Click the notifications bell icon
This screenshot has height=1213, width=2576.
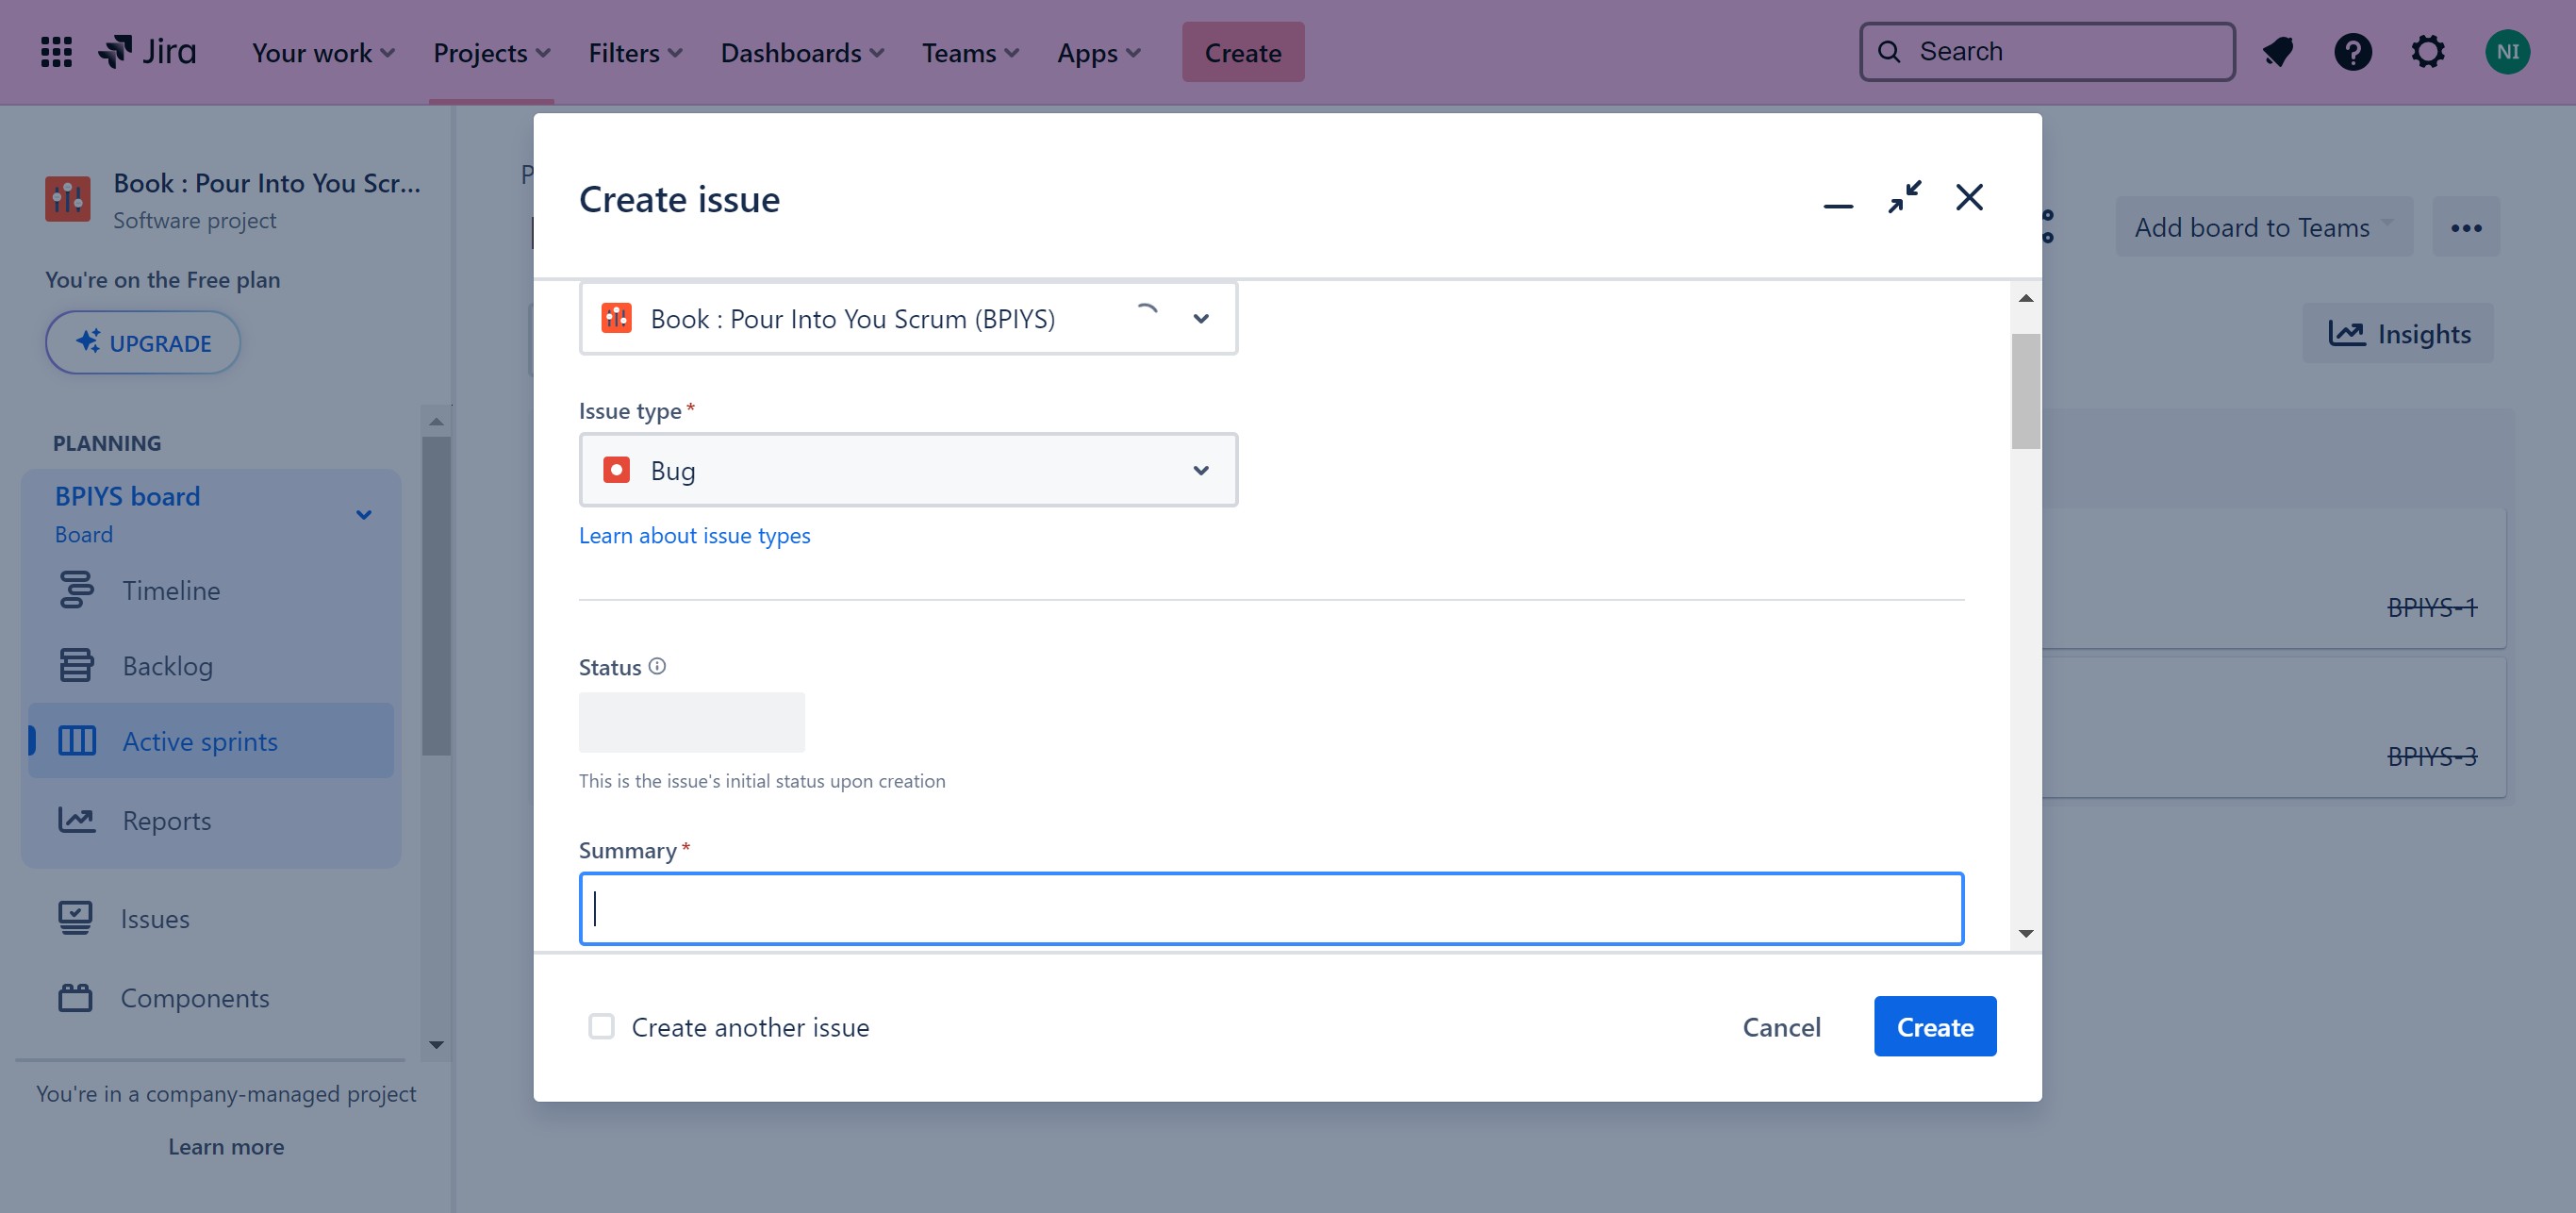2278,52
